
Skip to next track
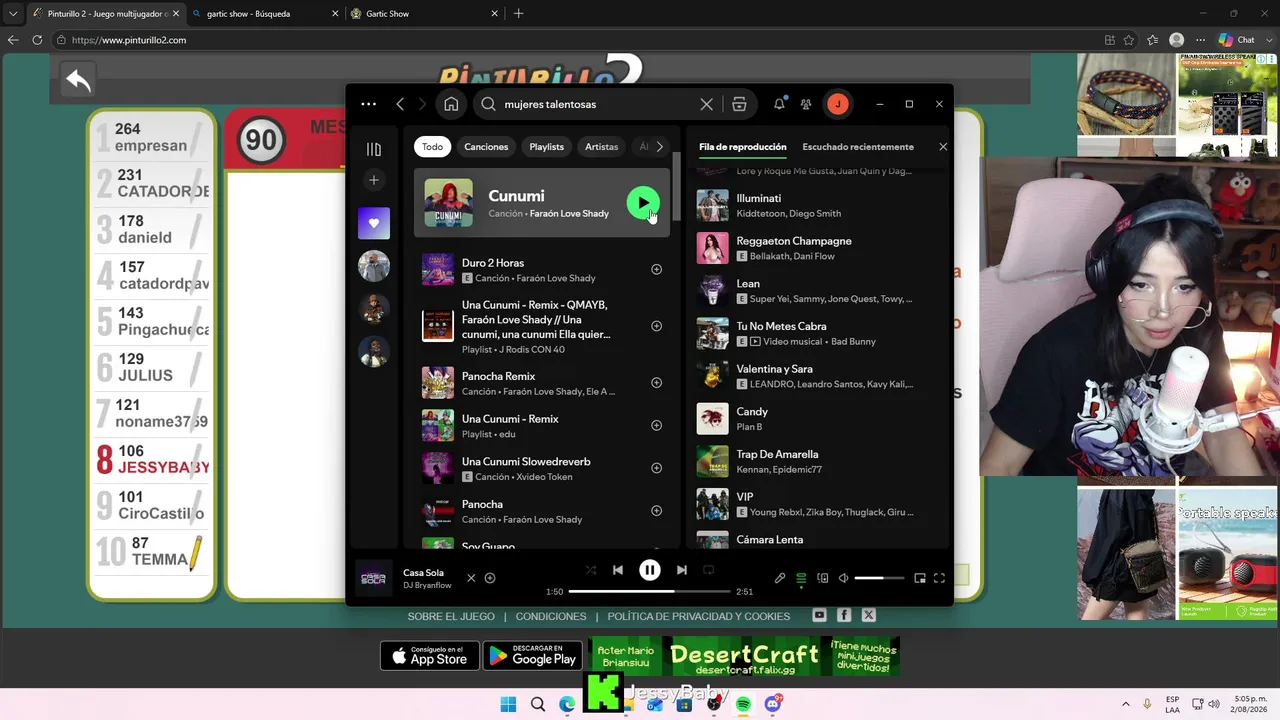pos(681,570)
